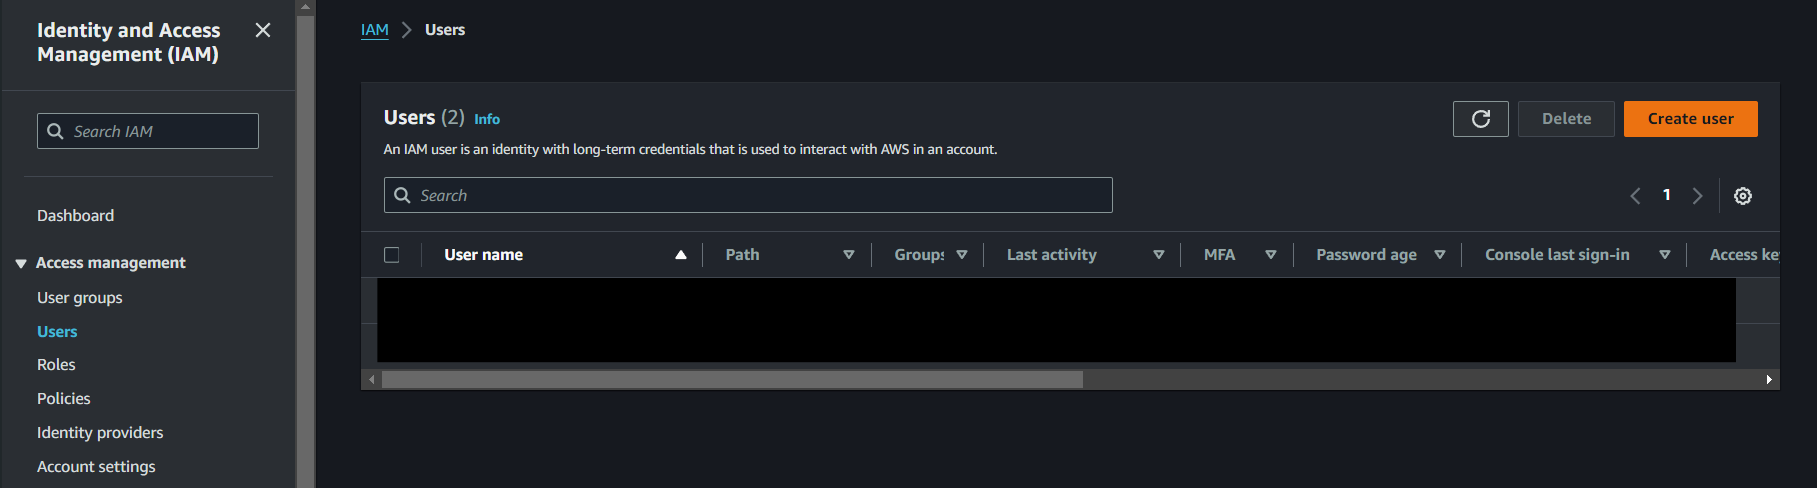Toggle select all users checkbox
Screen dimensions: 1817x488
(392, 255)
